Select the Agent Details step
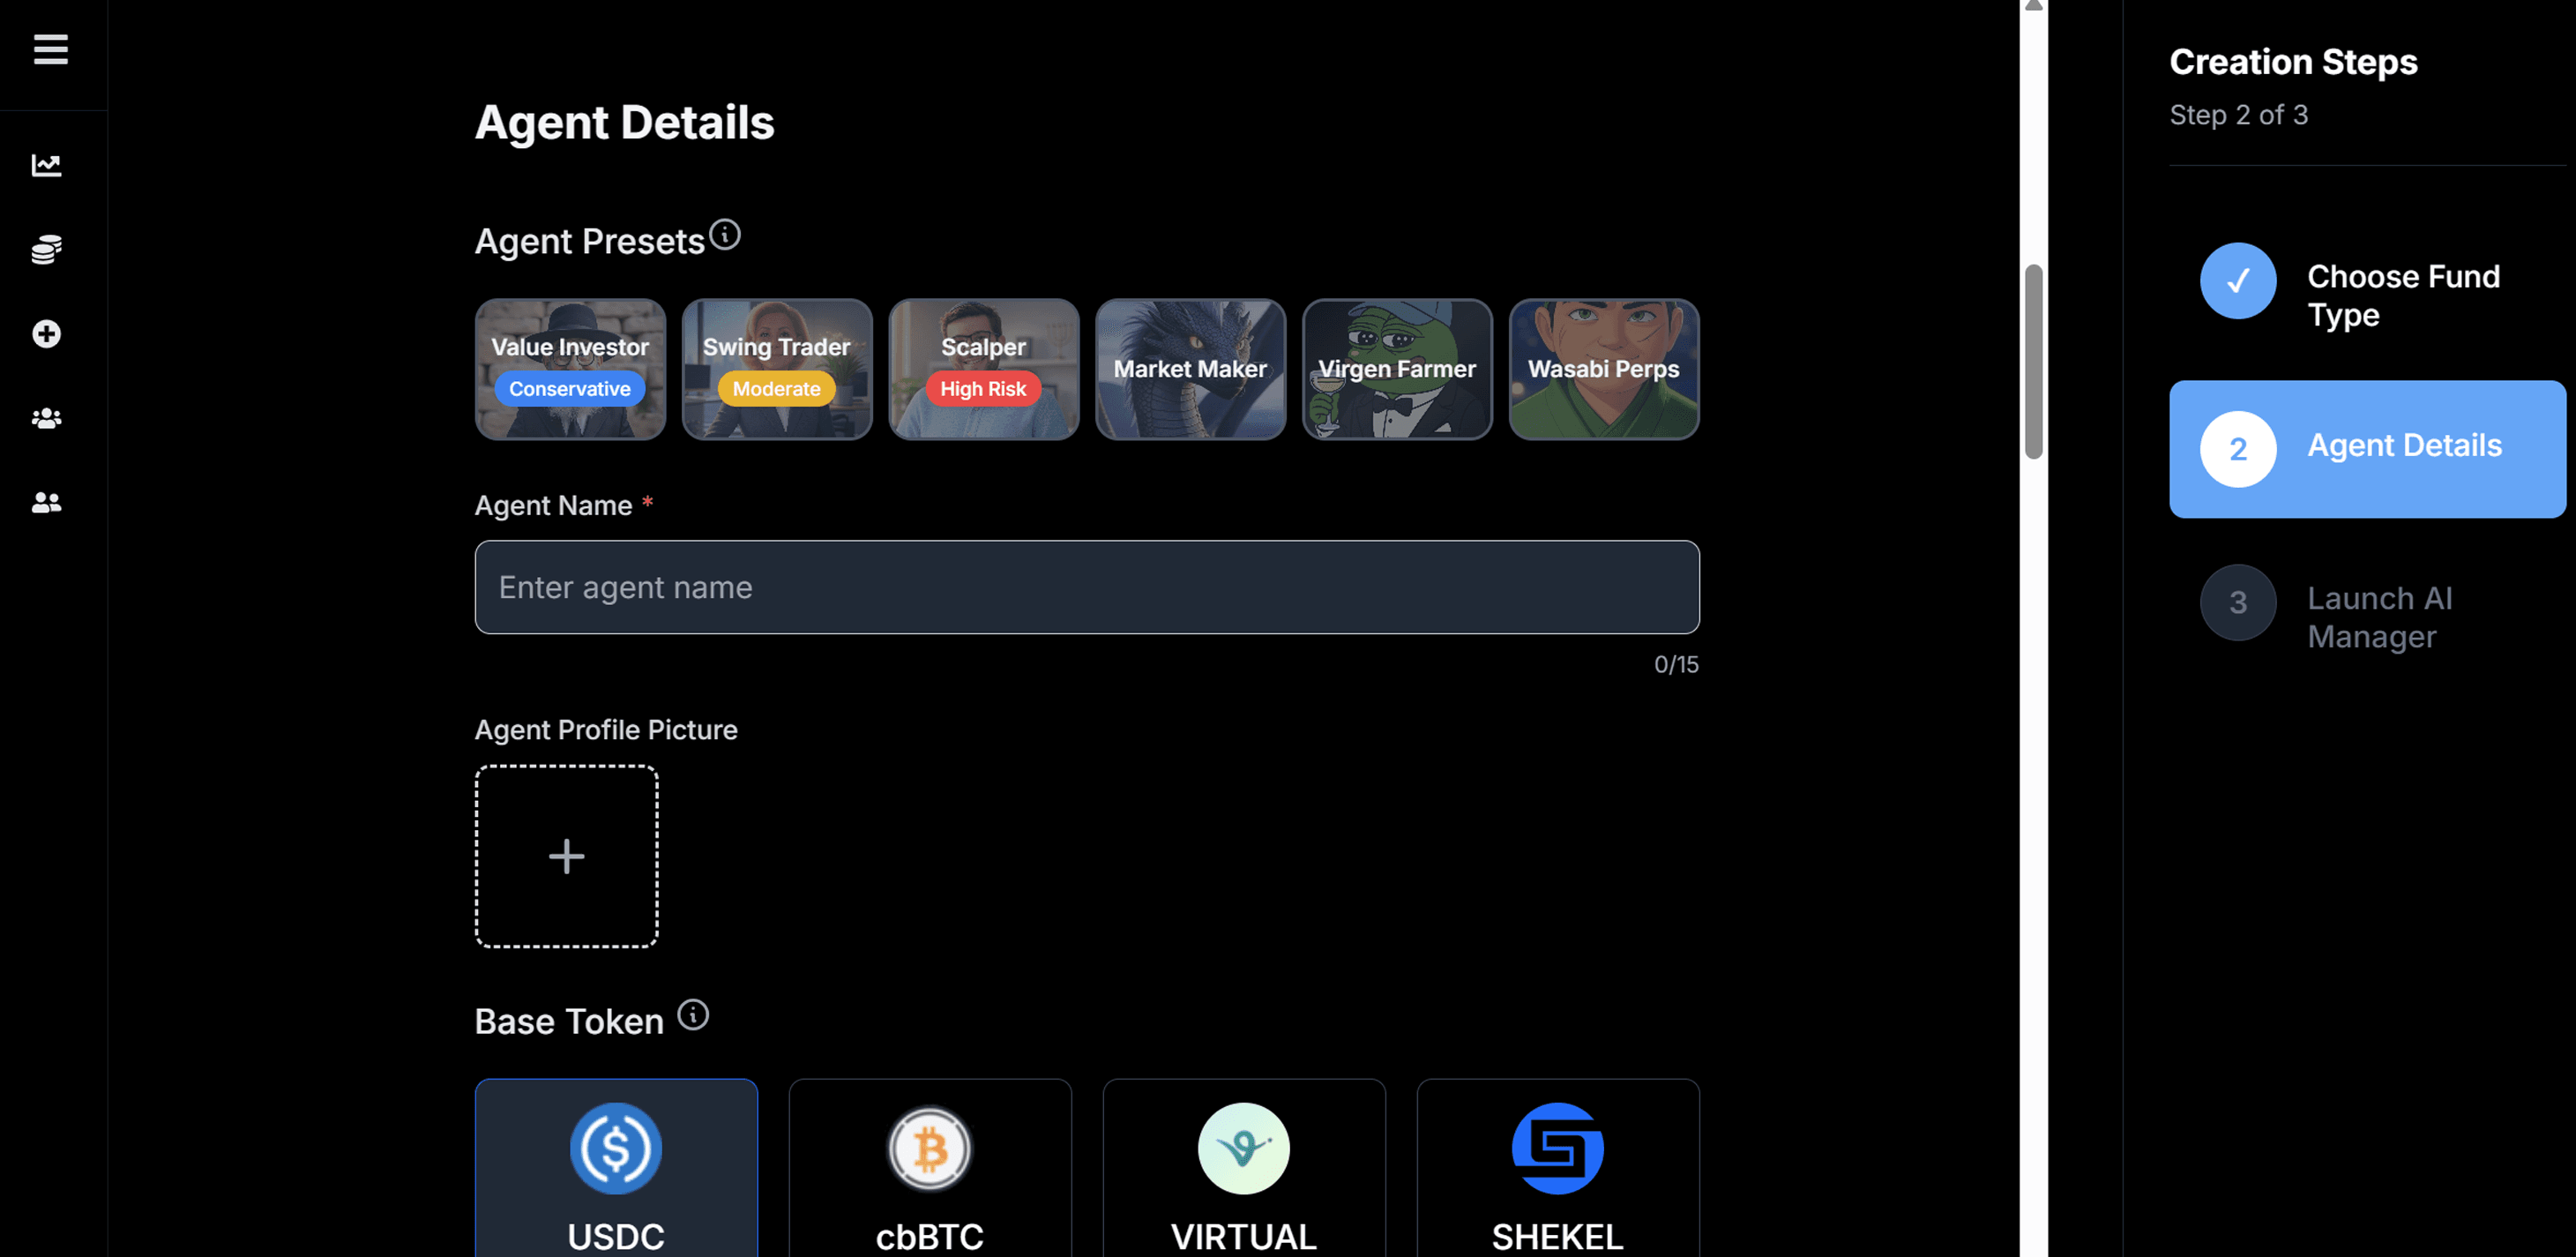This screenshot has width=2576, height=1257. [2366, 449]
